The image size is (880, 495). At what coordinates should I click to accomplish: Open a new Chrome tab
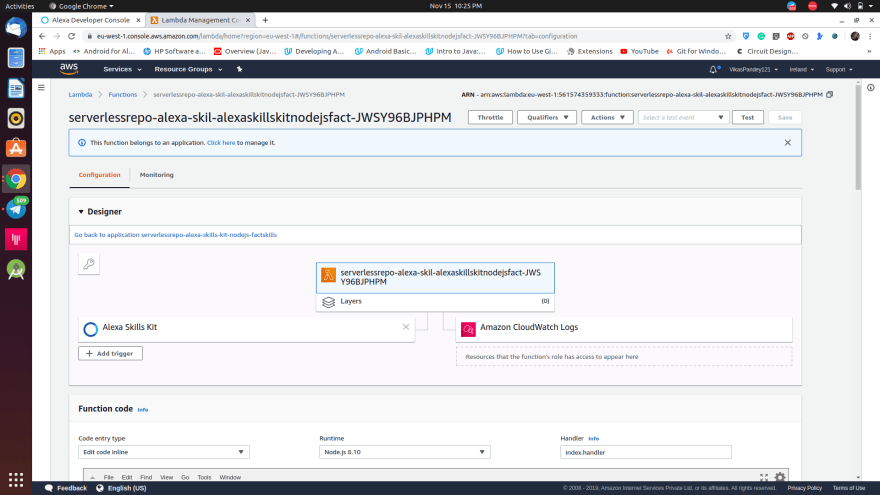click(x=265, y=20)
